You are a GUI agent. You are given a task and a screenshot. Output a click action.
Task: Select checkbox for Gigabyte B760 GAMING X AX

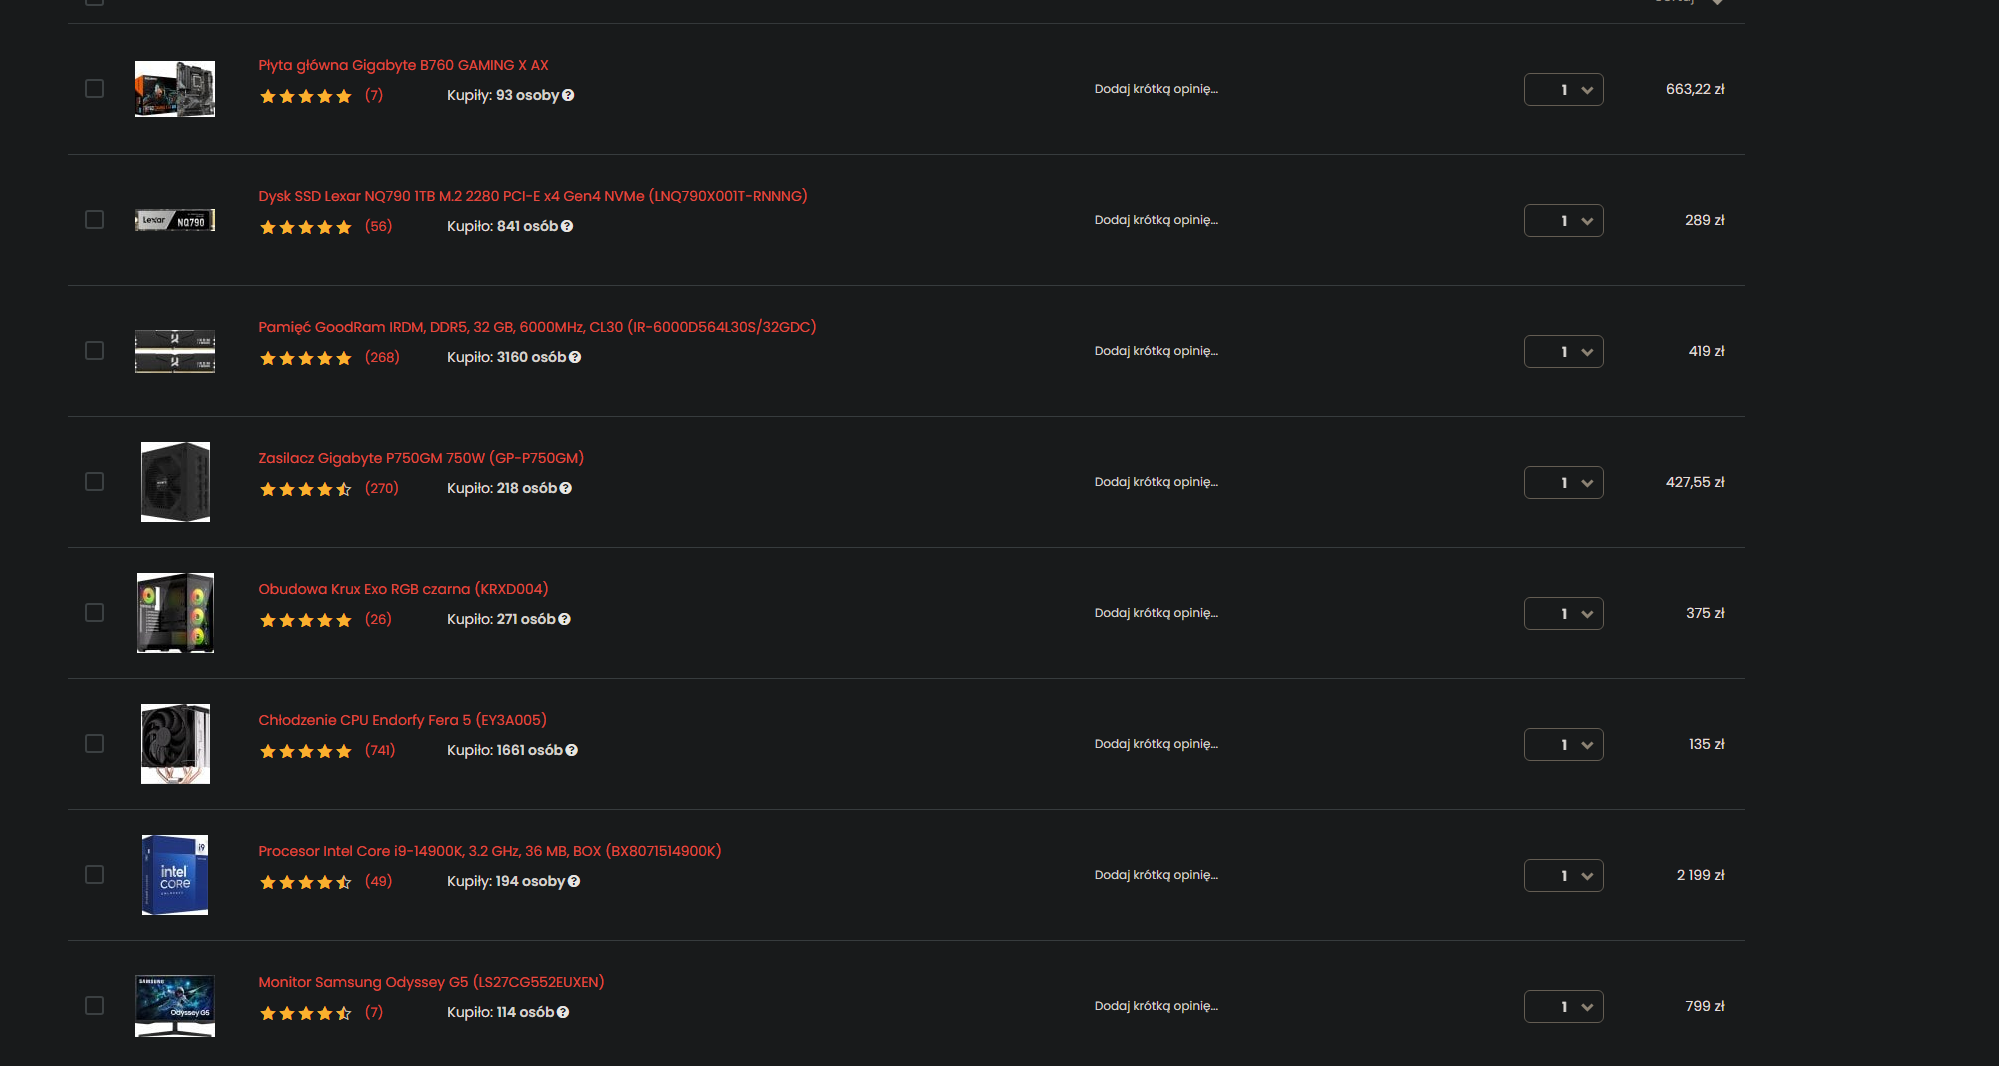95,89
